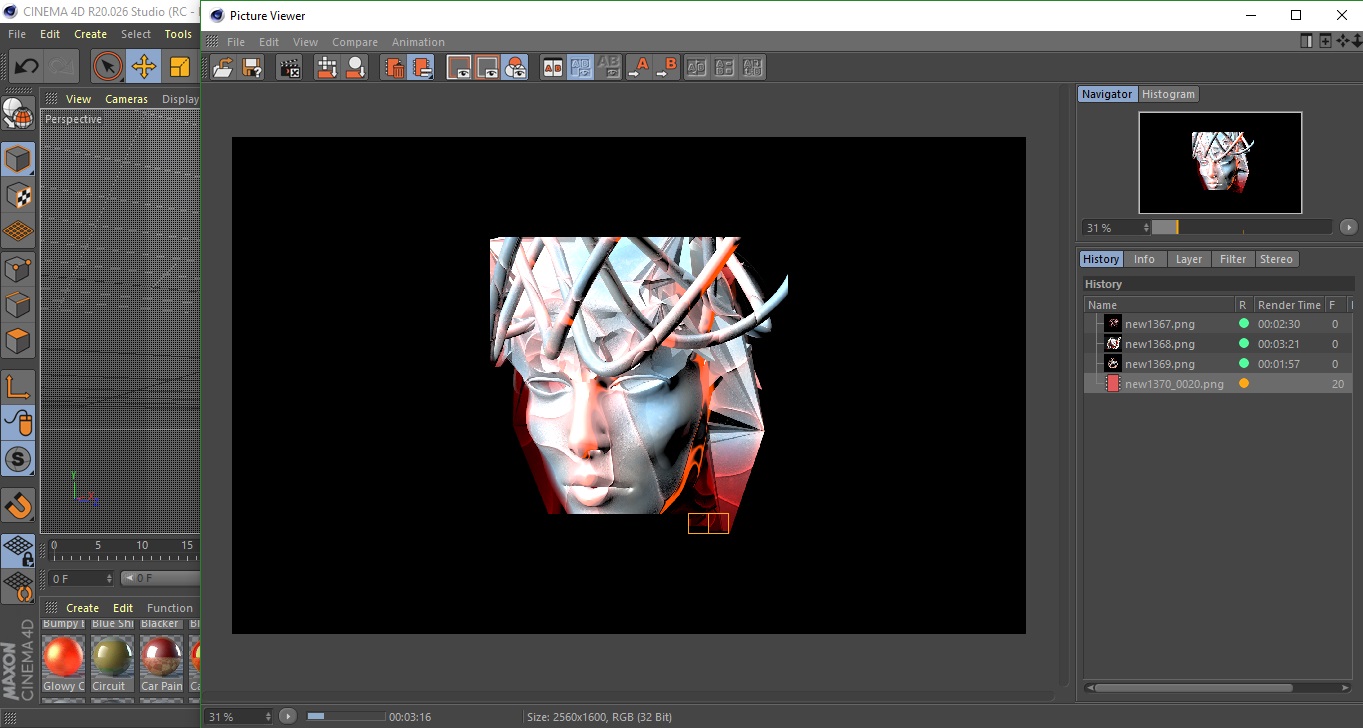Click Open Image folder icon in Picture Viewer

pyautogui.click(x=223, y=68)
